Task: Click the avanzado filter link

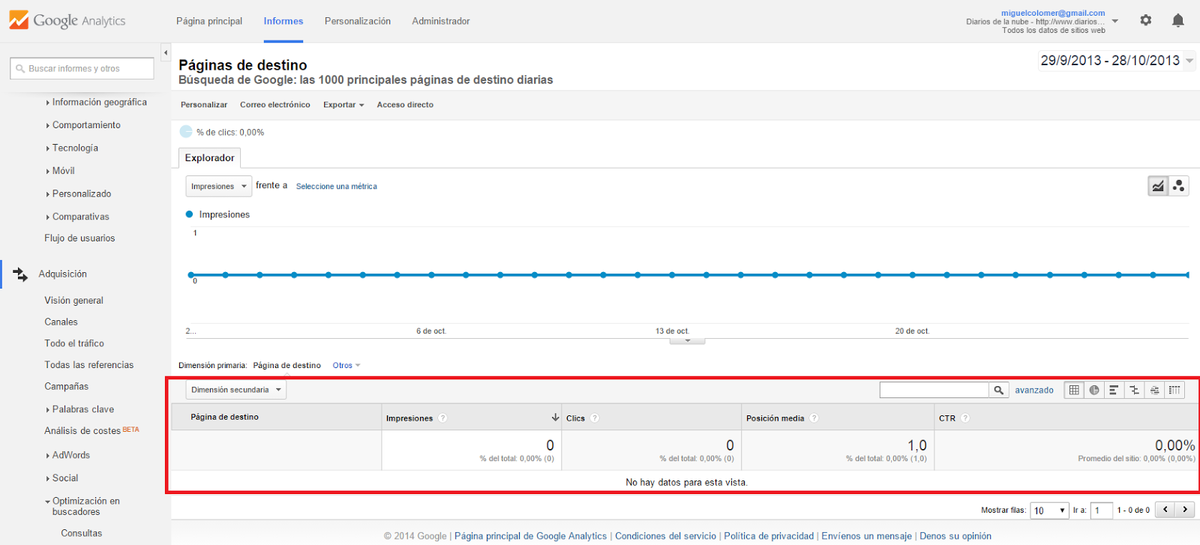Action: [1034, 390]
